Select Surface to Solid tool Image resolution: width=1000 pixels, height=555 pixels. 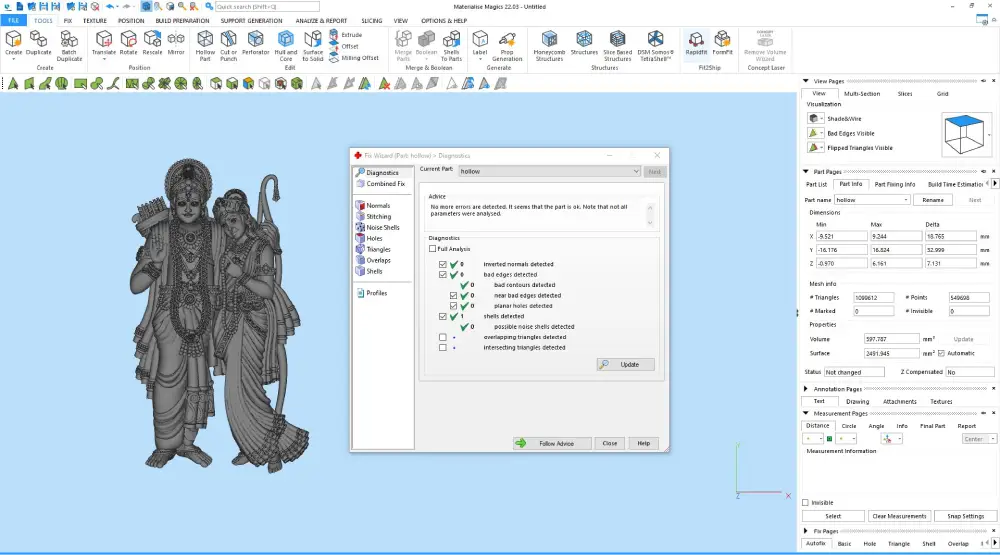click(312, 46)
